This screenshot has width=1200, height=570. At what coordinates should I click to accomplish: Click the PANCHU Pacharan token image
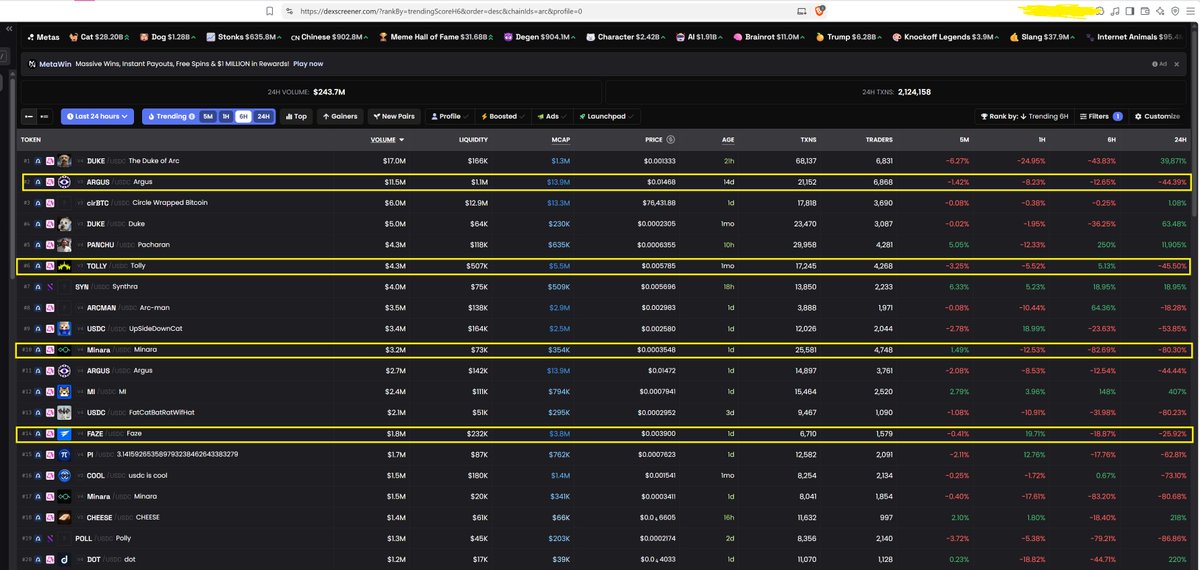(64, 244)
